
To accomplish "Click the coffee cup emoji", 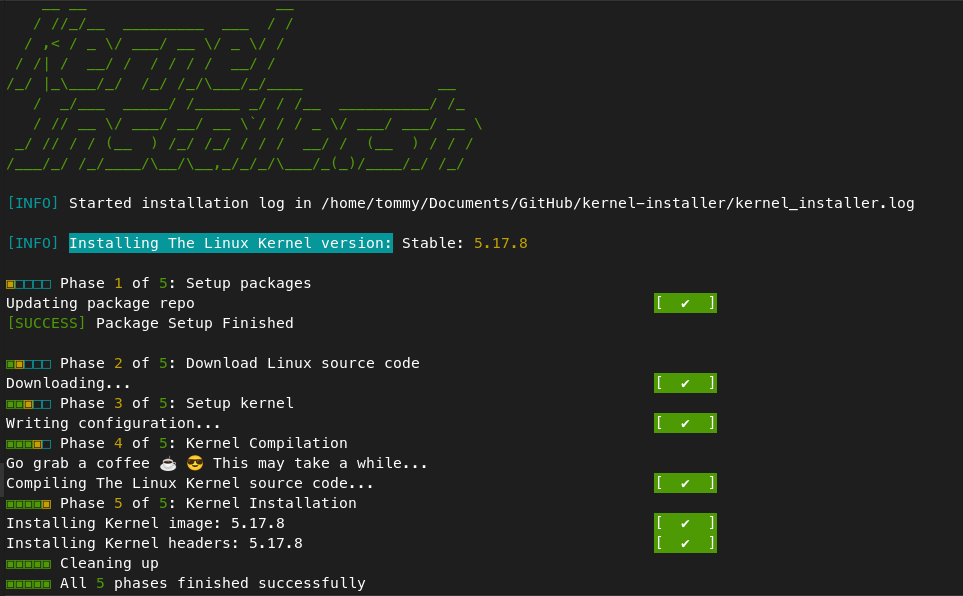I will click(168, 463).
